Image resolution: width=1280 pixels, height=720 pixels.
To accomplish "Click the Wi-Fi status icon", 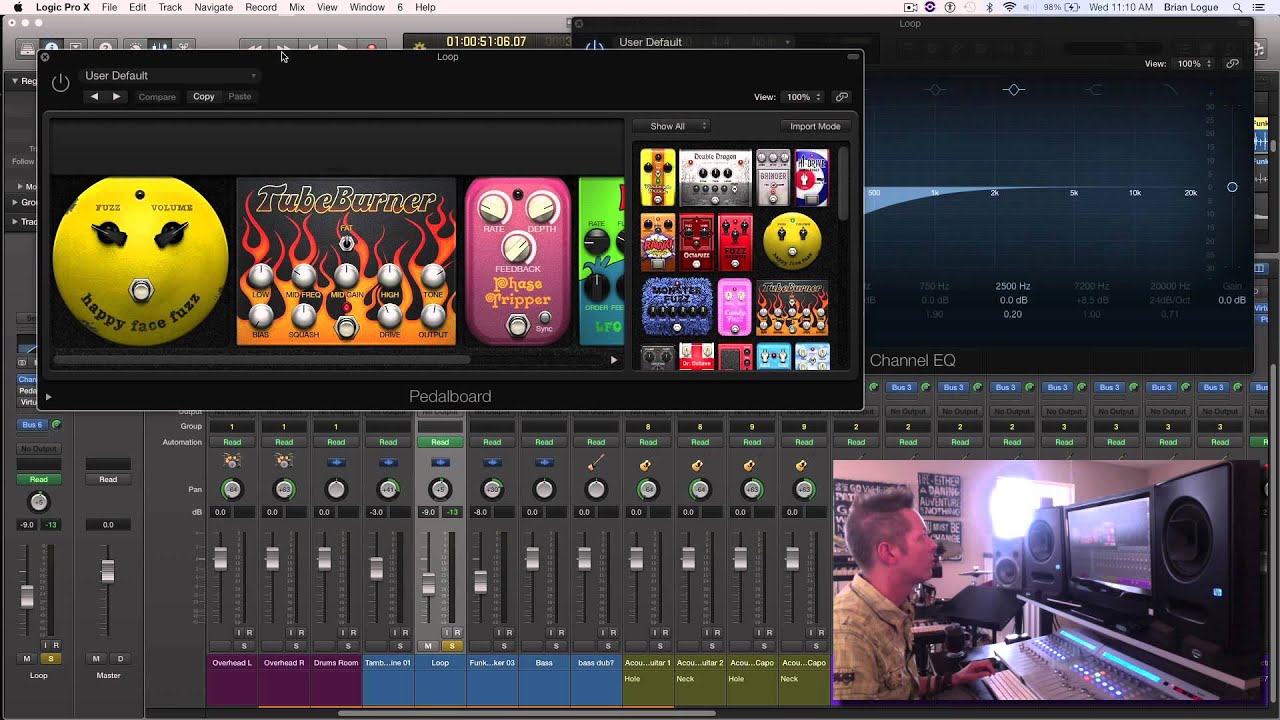I will [x=1009, y=7].
